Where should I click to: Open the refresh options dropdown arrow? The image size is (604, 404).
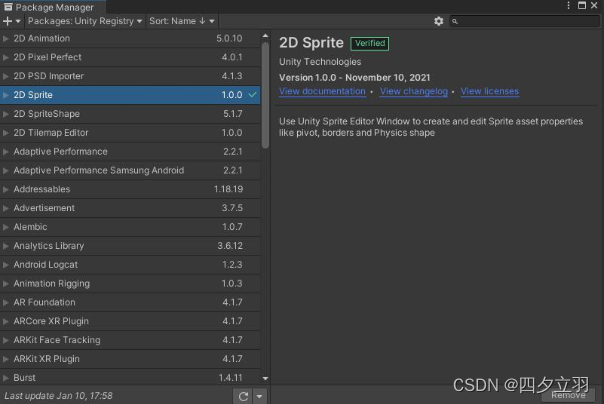click(x=260, y=396)
